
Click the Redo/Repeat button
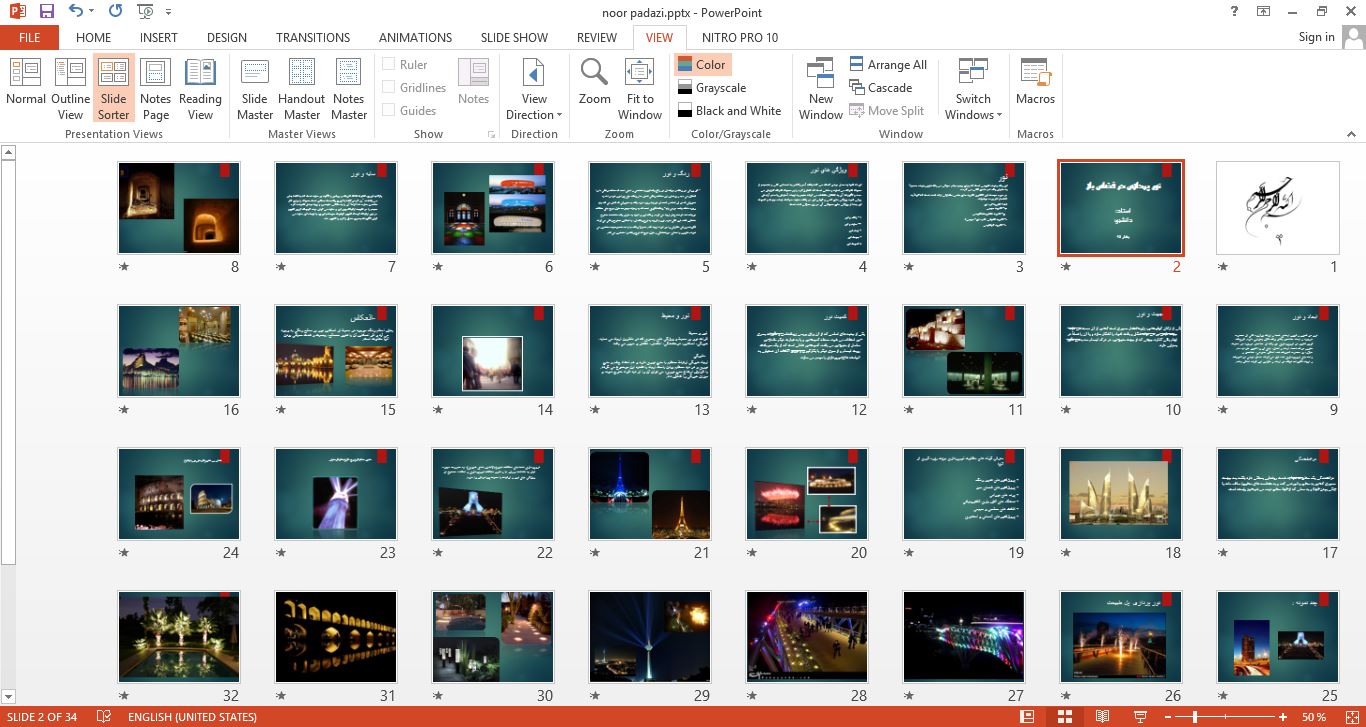coord(115,12)
